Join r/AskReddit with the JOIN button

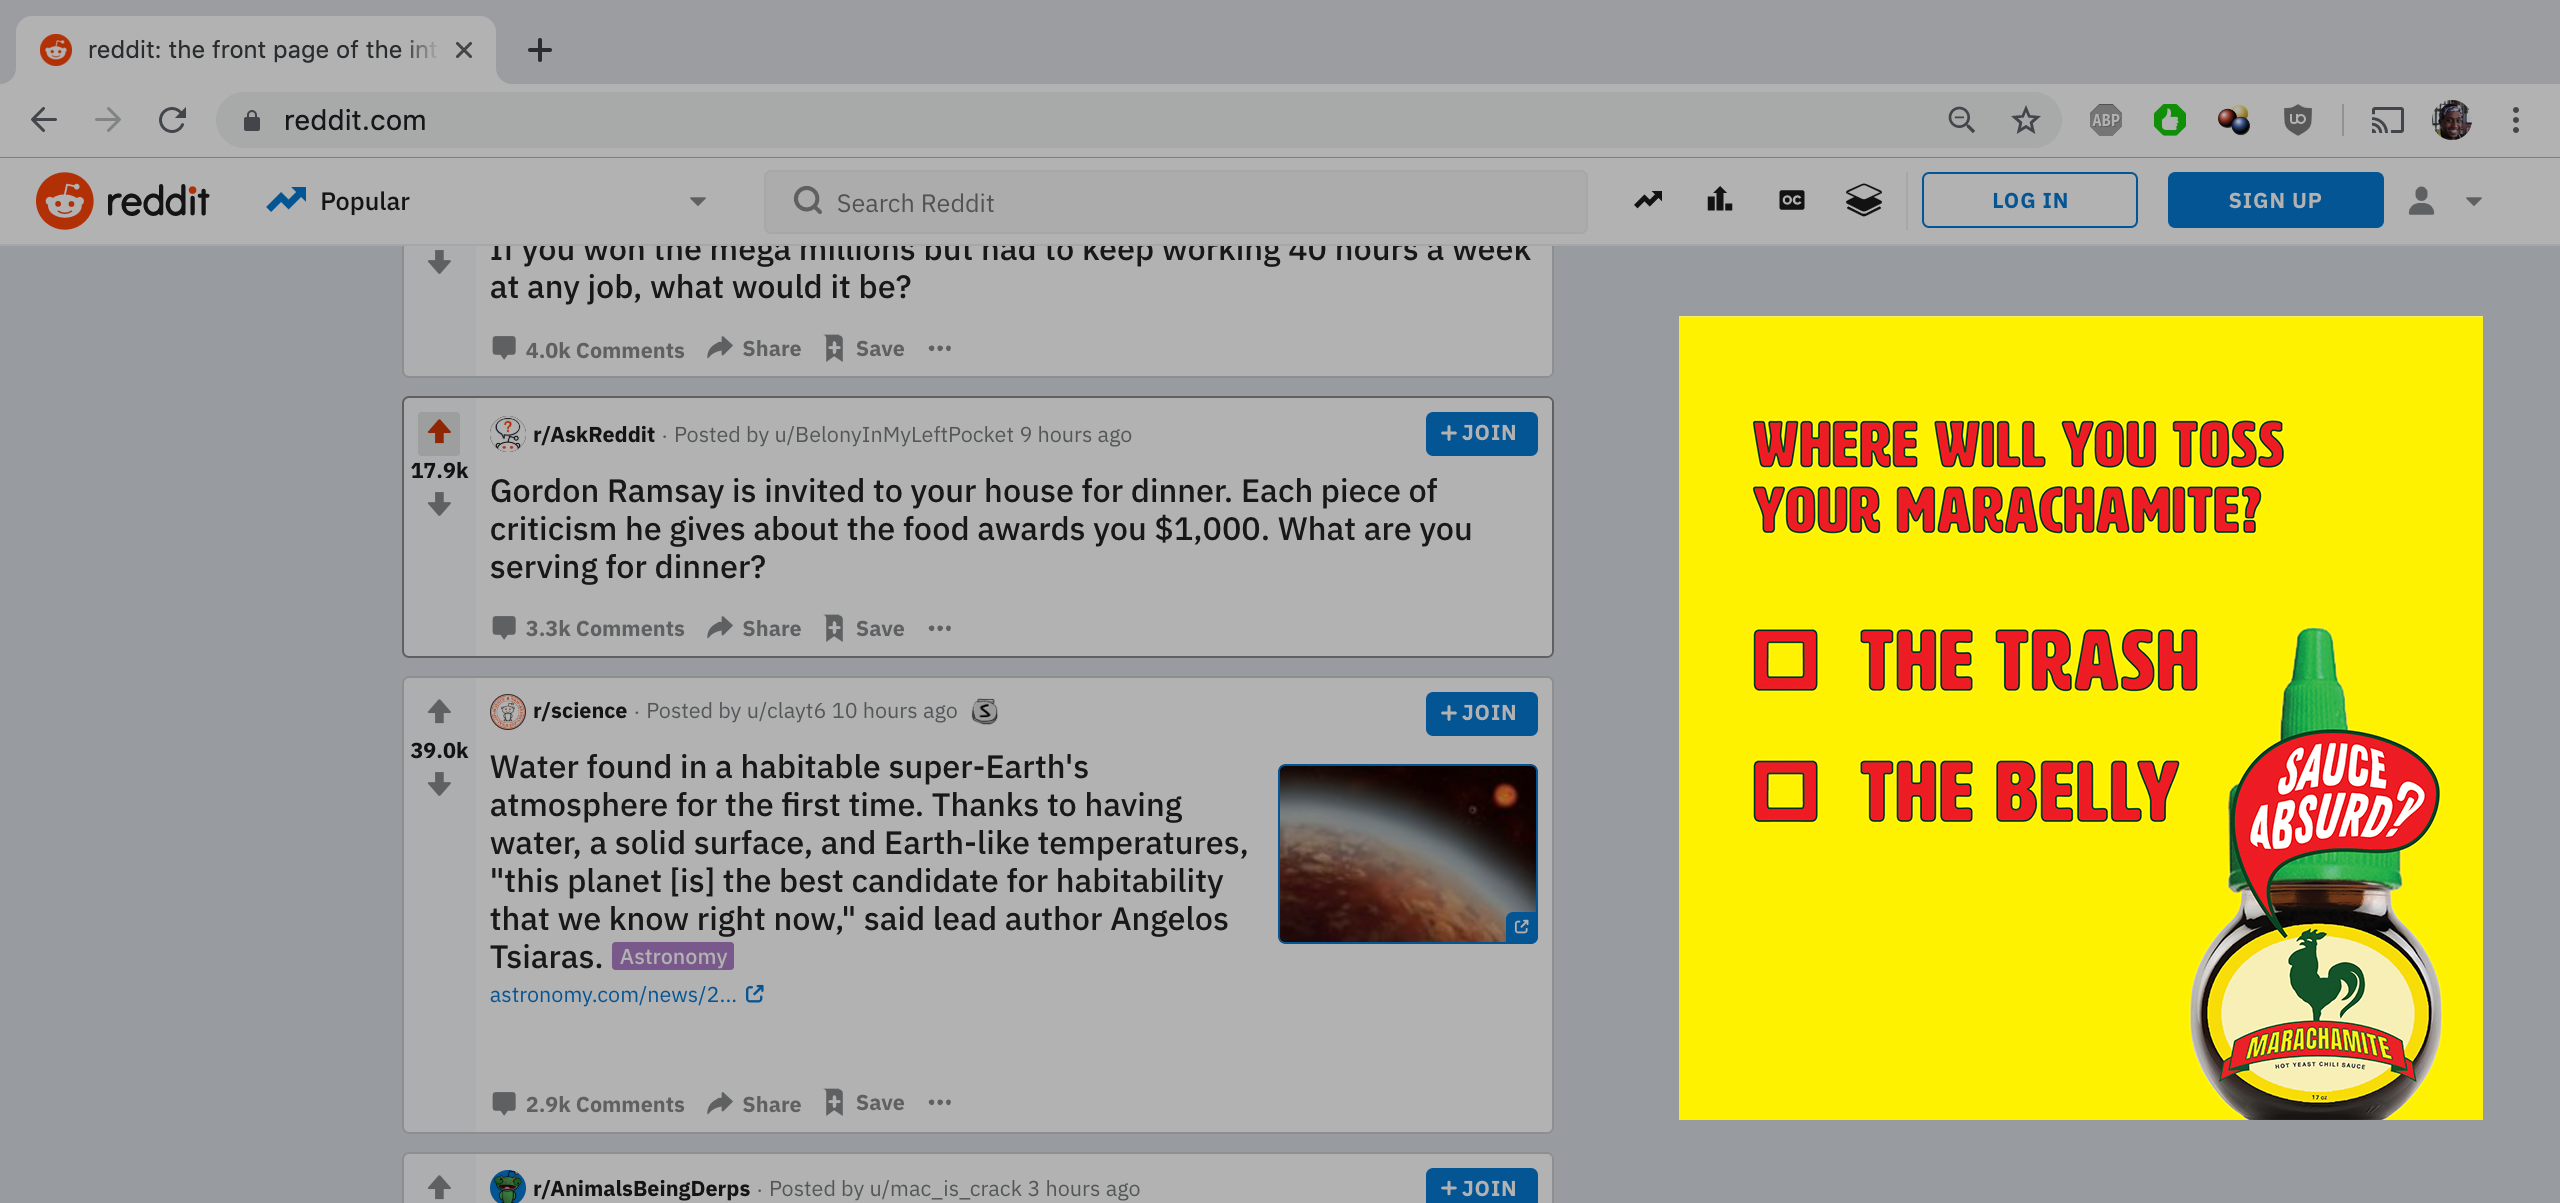[x=1480, y=433]
